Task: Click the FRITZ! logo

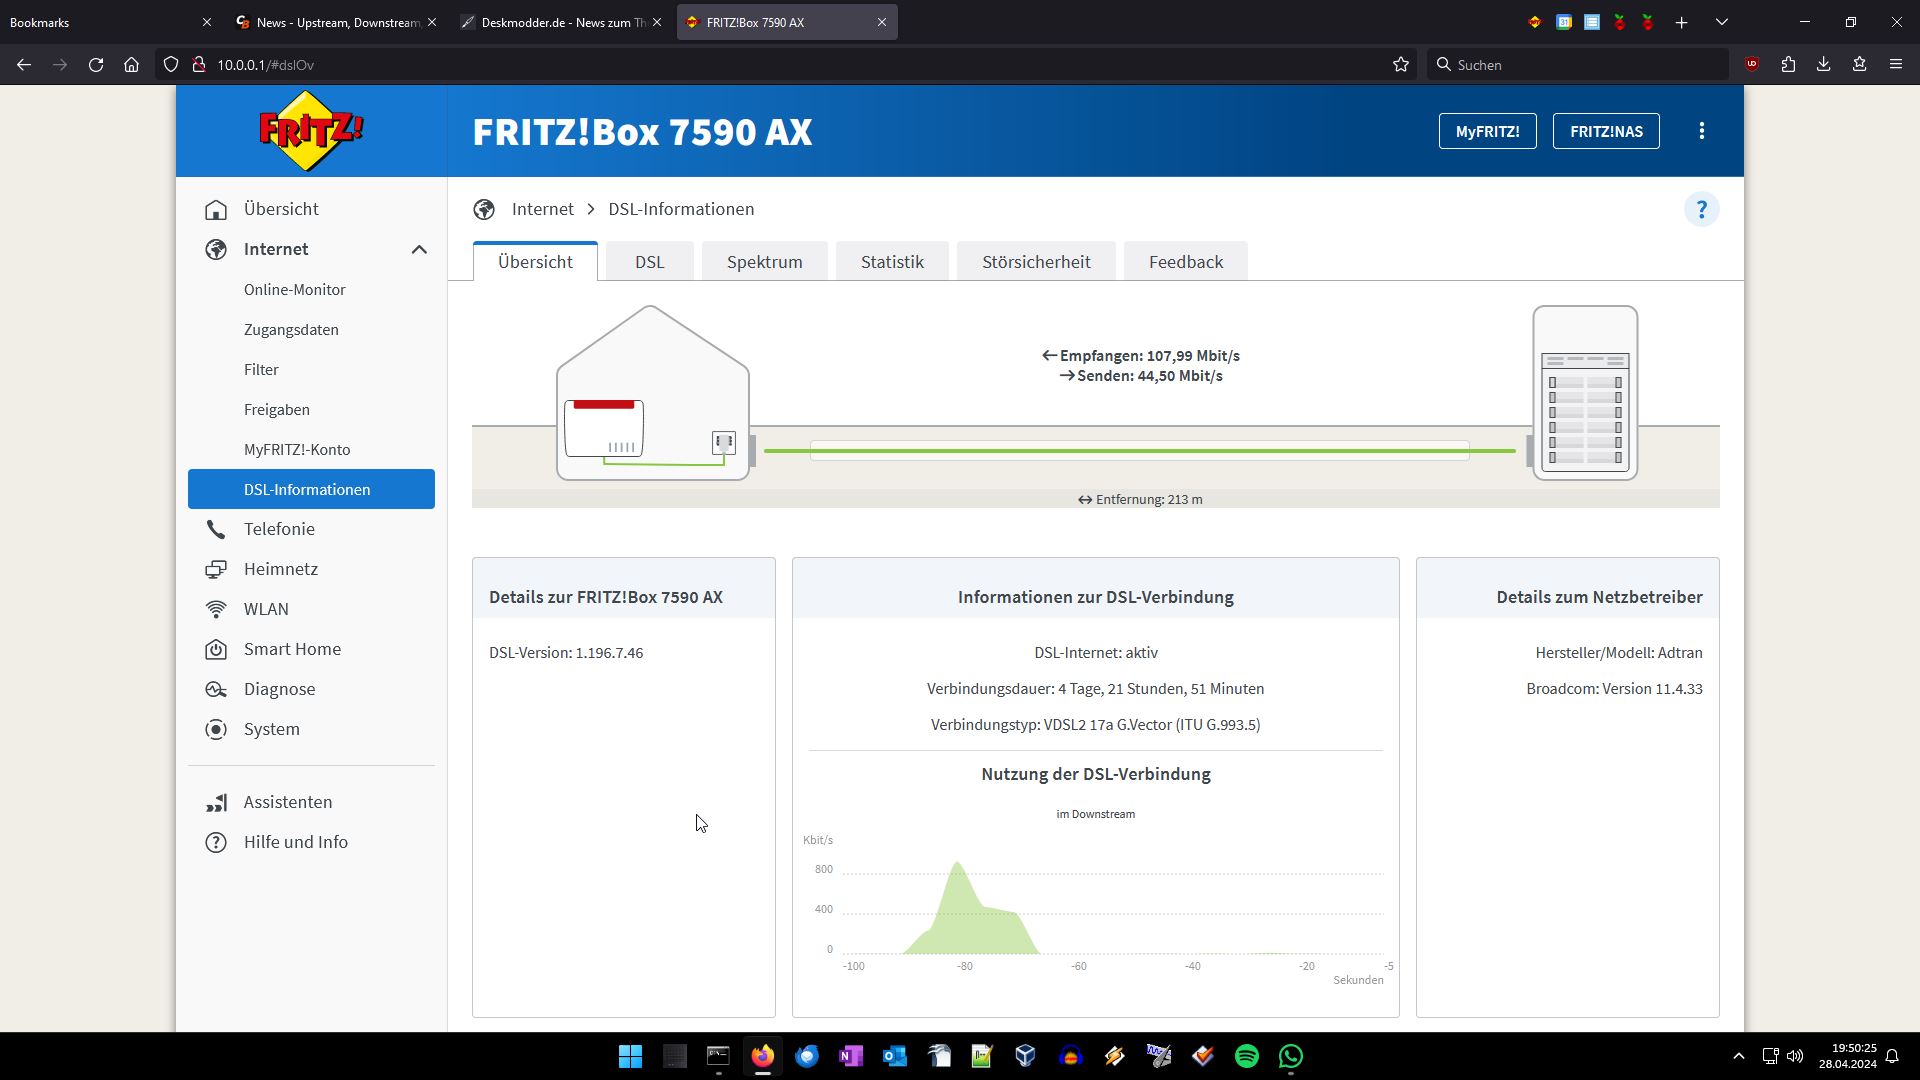Action: coord(311,131)
